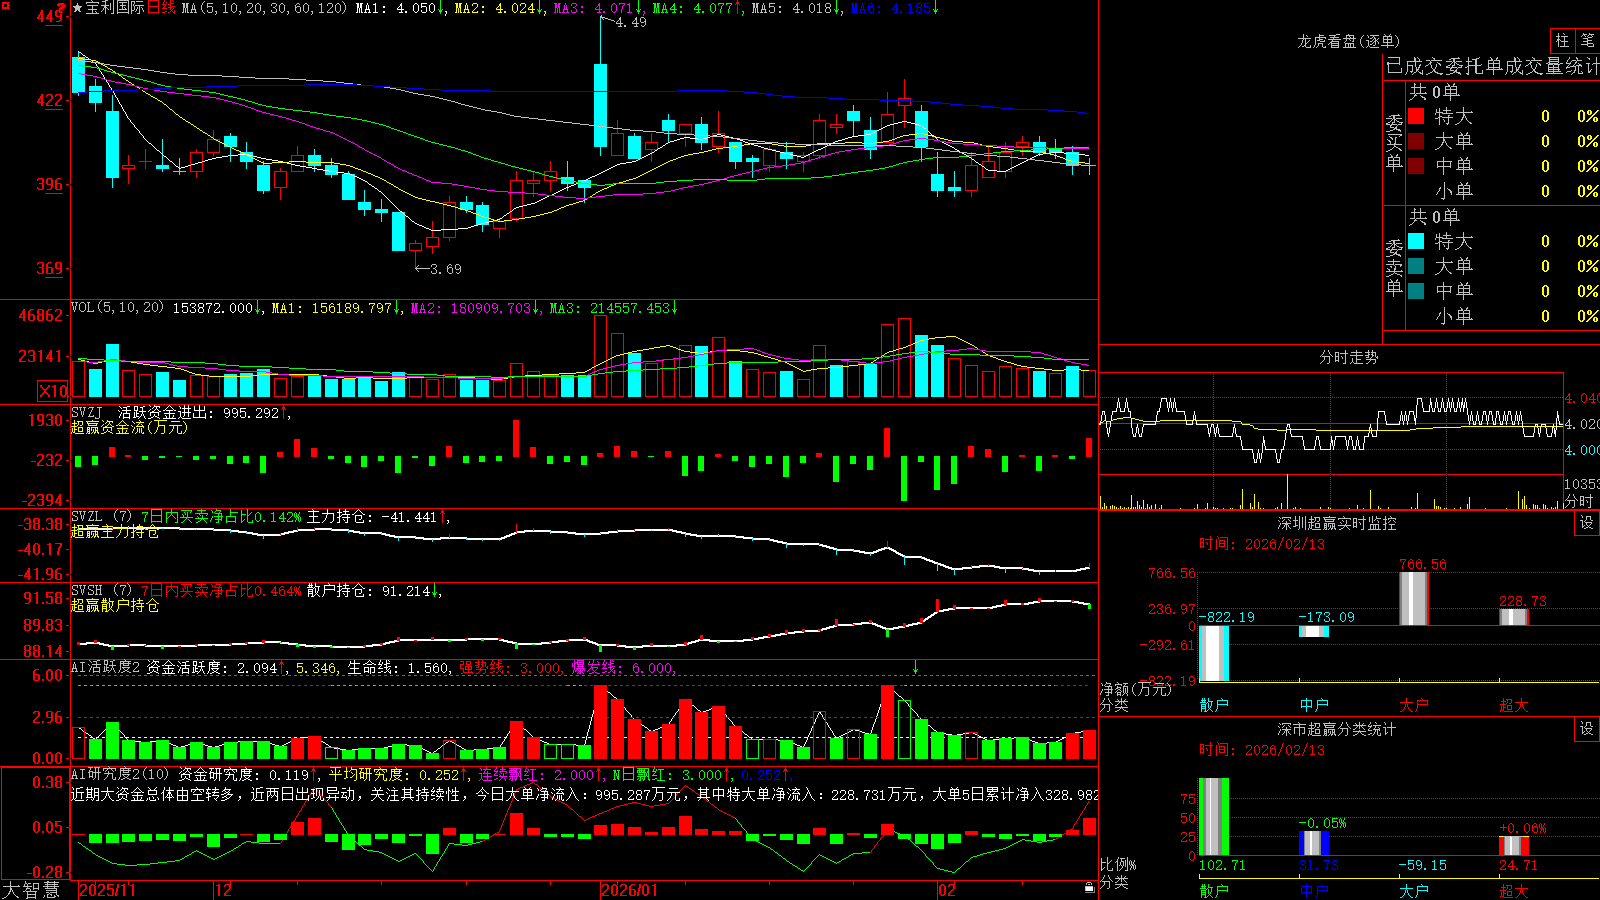The height and width of the screenshot is (900, 1600).
Task: Click the 龙虎看盘(逐单) panel title
Action: 1348,41
